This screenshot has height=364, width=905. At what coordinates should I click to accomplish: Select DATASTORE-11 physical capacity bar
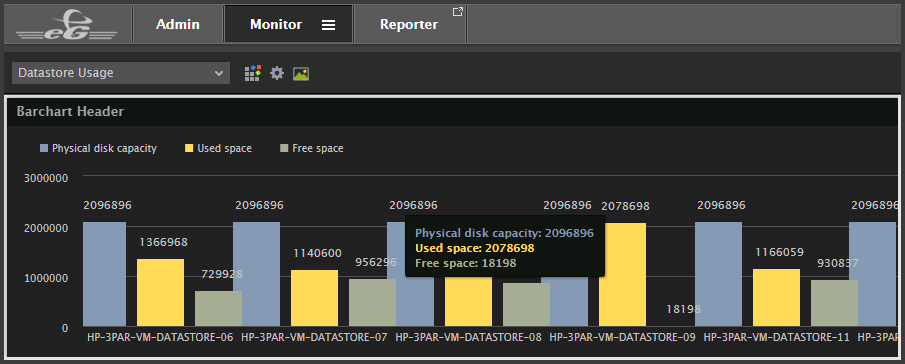click(x=719, y=274)
